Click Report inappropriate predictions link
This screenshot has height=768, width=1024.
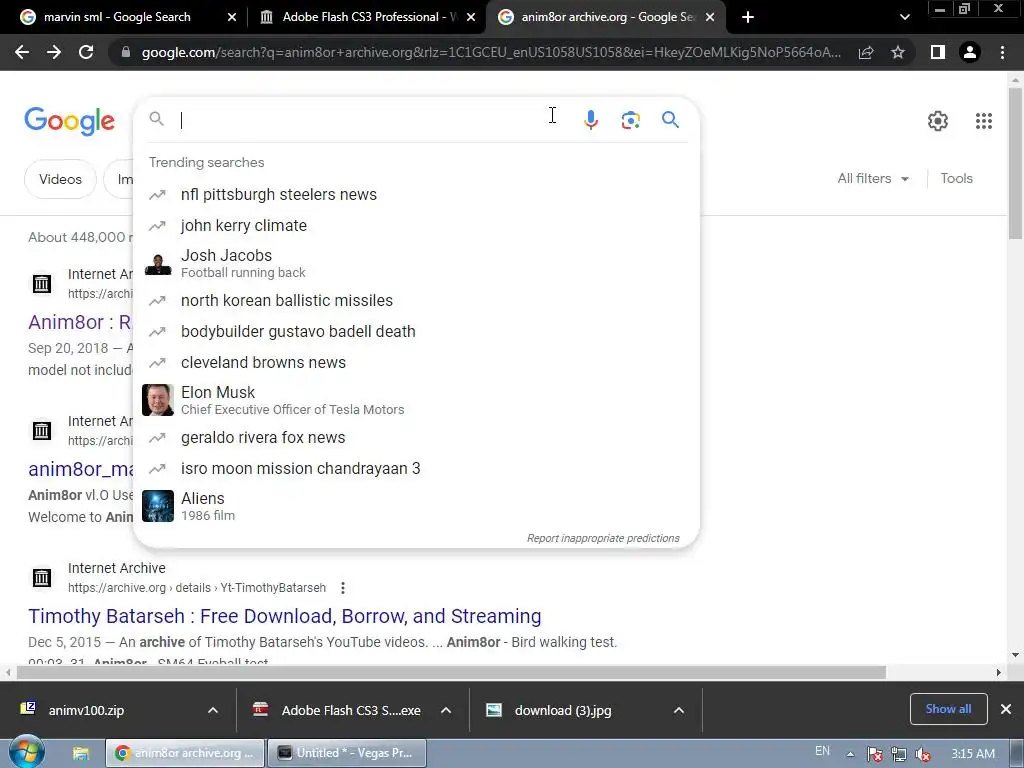(603, 538)
